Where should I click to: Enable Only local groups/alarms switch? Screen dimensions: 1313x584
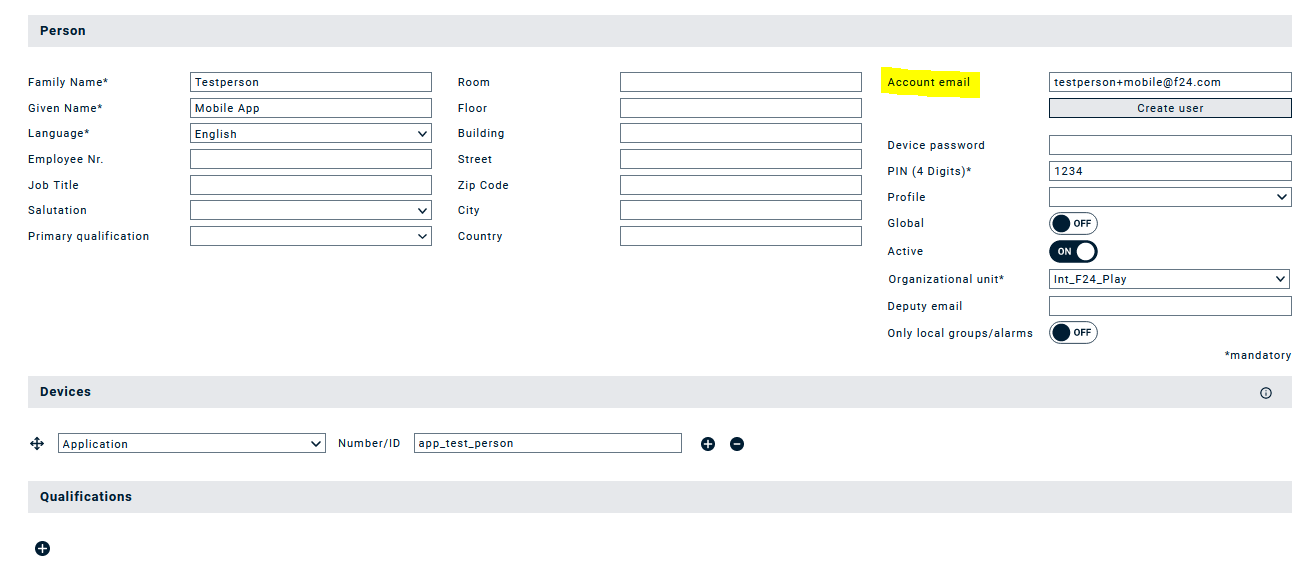coord(1073,332)
